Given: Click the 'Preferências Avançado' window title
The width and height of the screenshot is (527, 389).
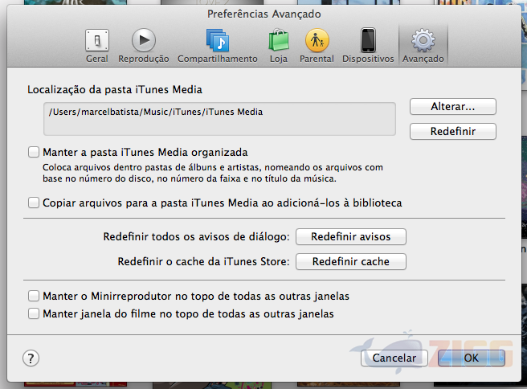Looking at the screenshot, I should coord(264,14).
